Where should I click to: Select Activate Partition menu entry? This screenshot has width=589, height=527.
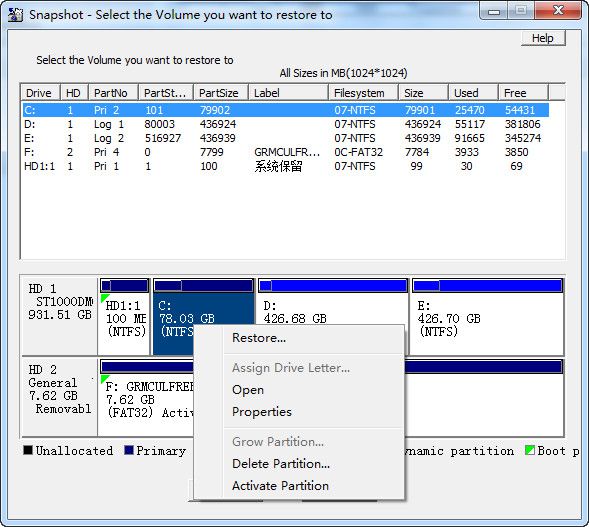[280, 486]
